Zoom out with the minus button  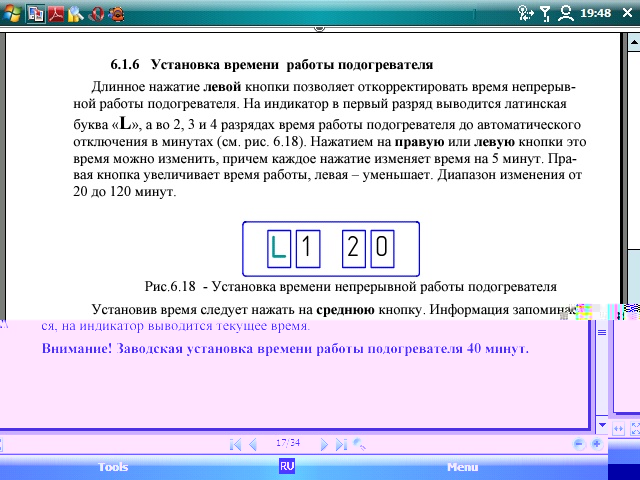(x=579, y=444)
